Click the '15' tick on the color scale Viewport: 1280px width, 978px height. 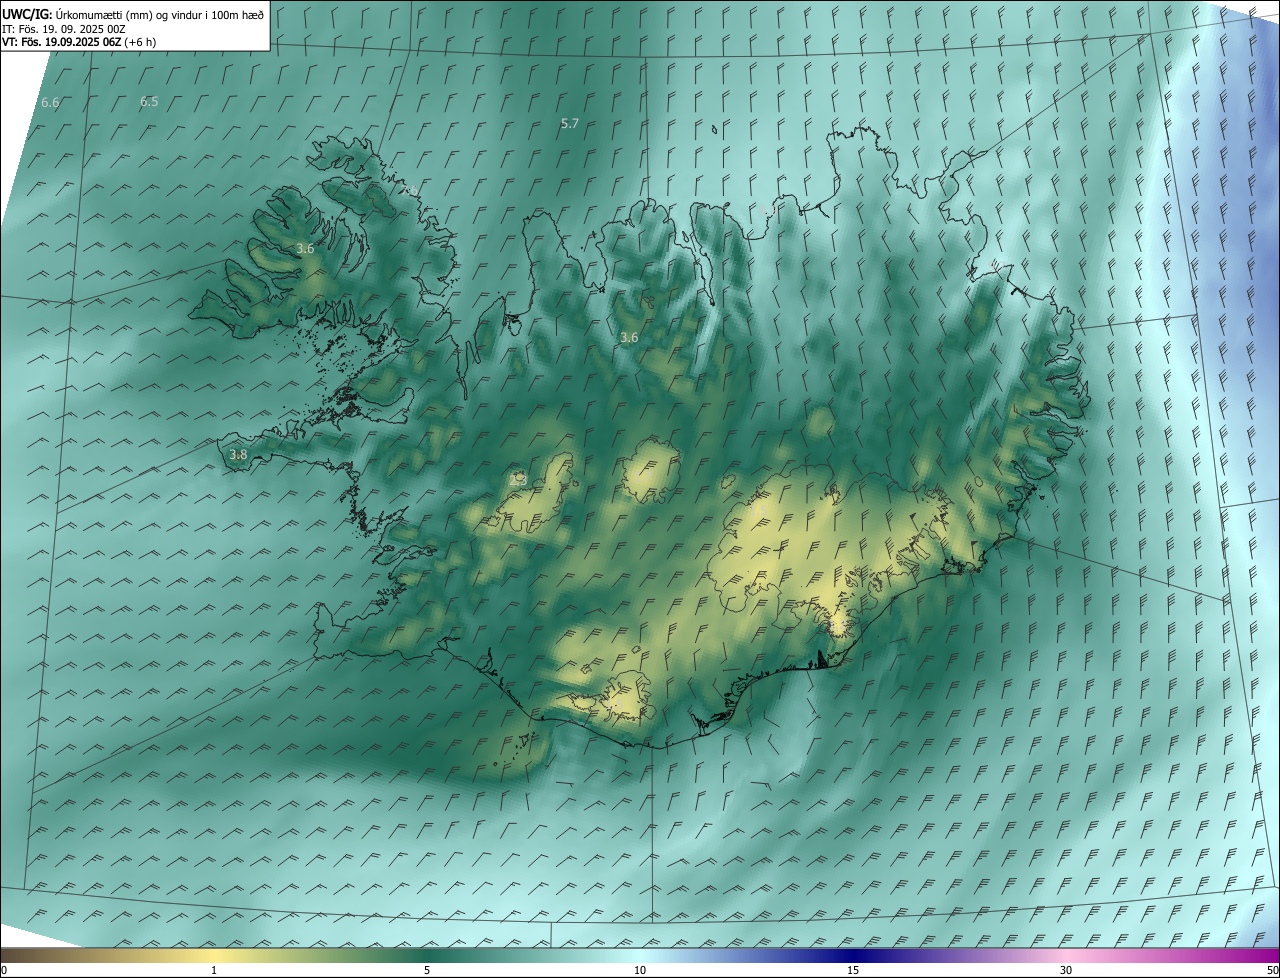(853, 970)
